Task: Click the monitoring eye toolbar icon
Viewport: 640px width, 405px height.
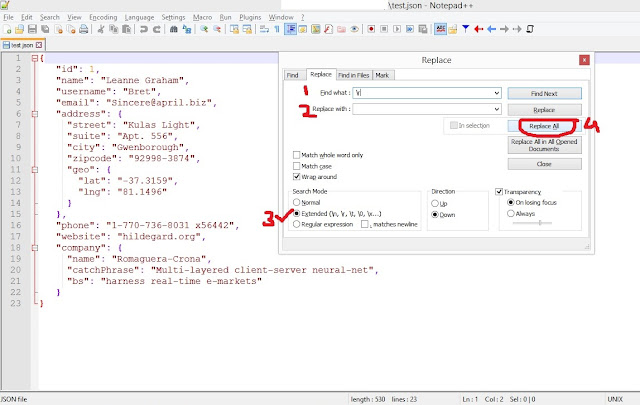Action: (x=354, y=29)
